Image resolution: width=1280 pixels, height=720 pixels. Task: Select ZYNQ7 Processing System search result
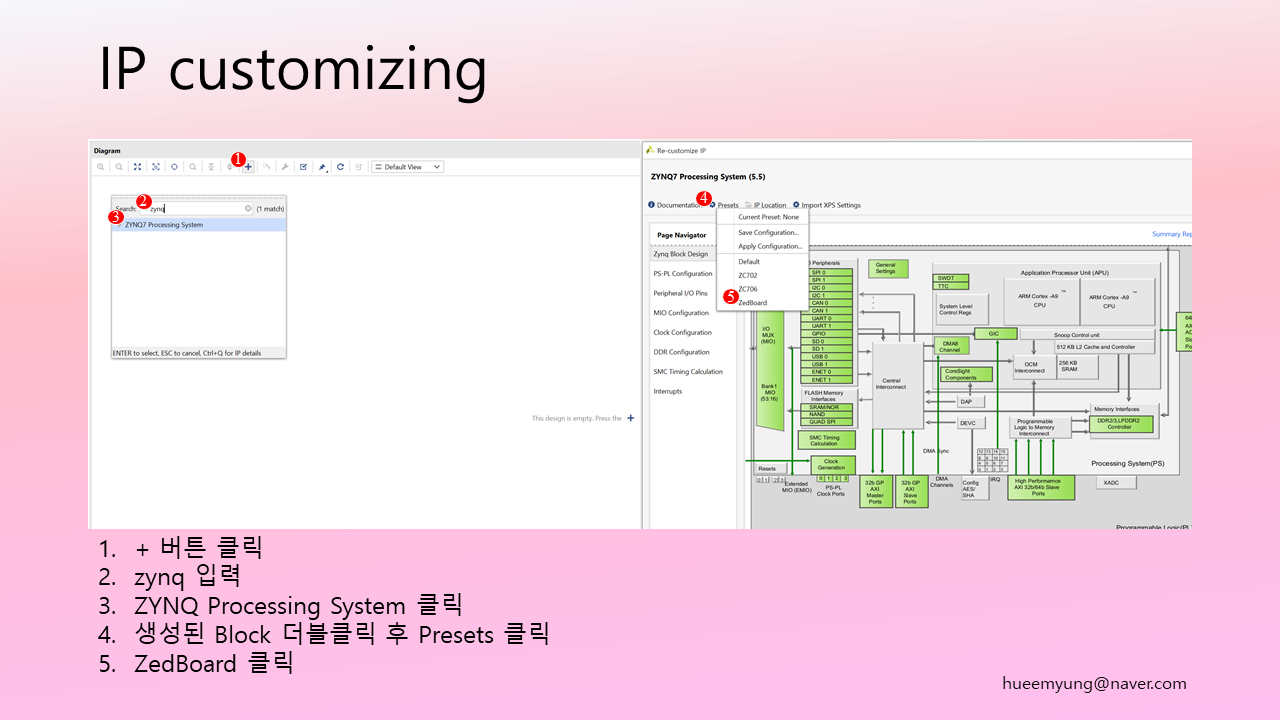199,225
